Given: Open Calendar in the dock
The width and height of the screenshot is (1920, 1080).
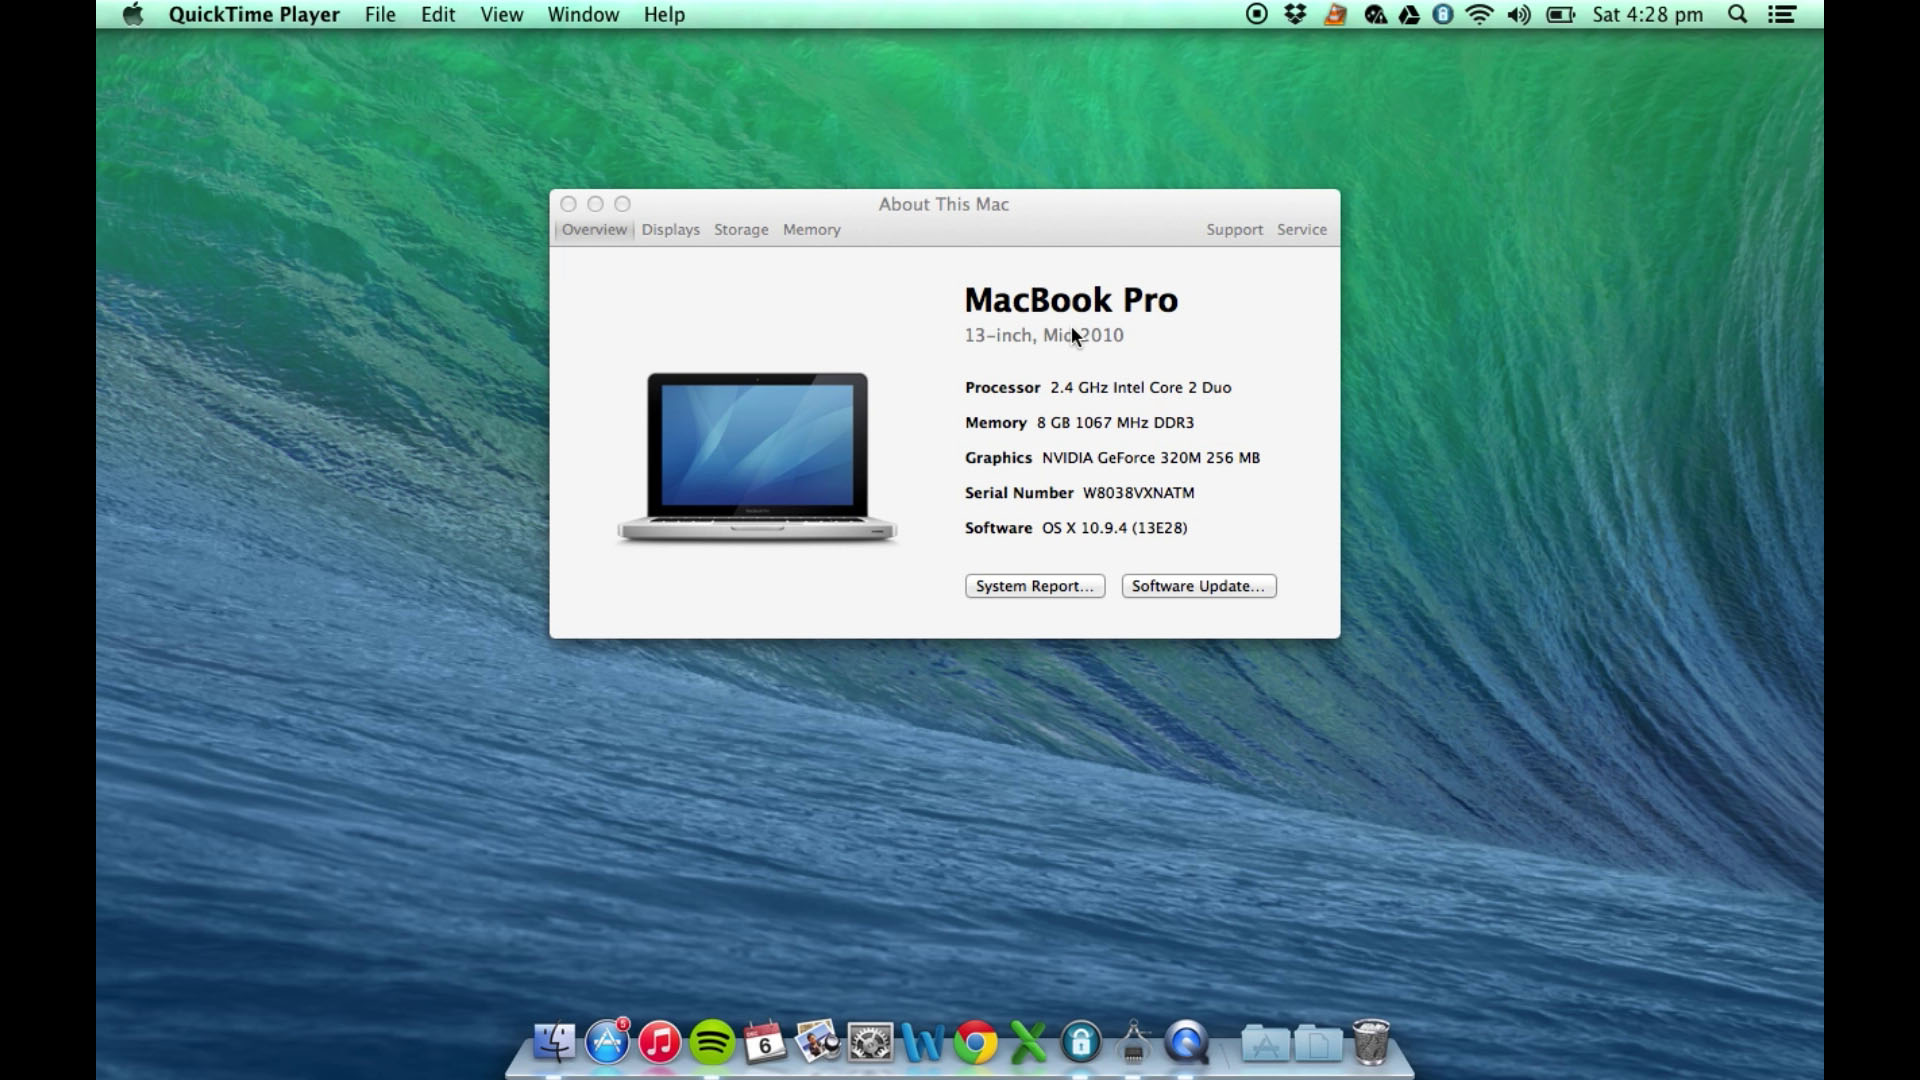Looking at the screenshot, I should coord(765,1043).
